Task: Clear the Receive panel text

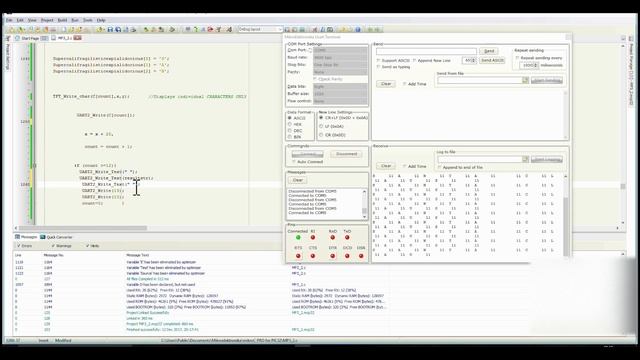Action: tap(386, 166)
